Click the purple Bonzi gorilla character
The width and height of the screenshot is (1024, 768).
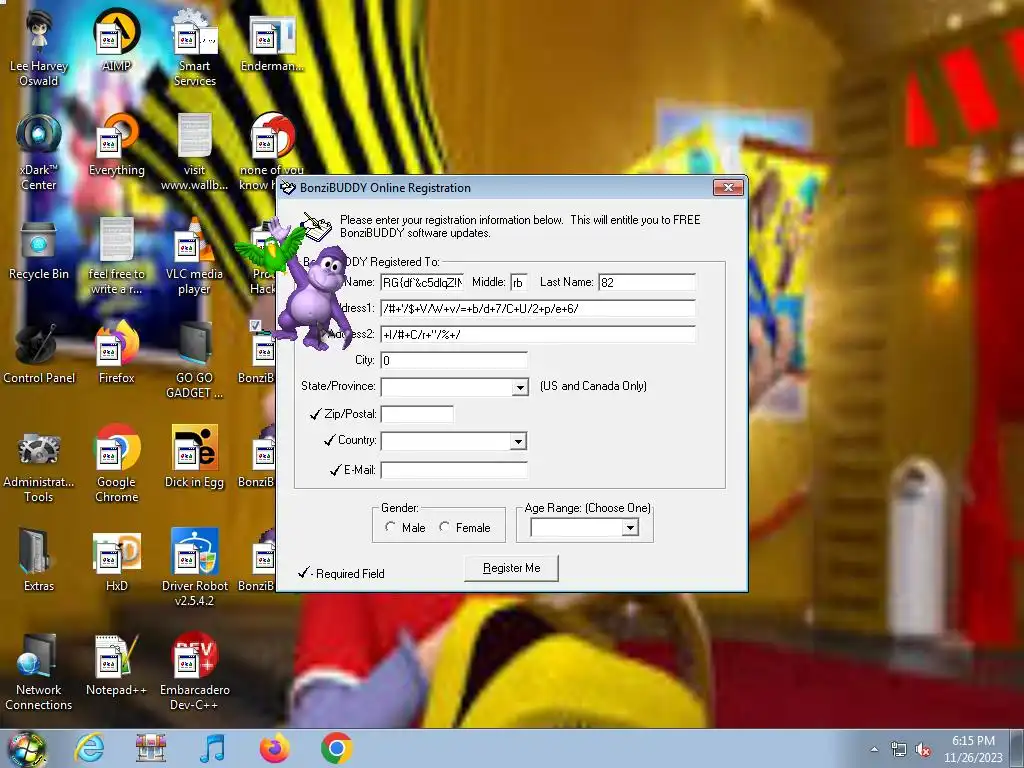pyautogui.click(x=315, y=297)
